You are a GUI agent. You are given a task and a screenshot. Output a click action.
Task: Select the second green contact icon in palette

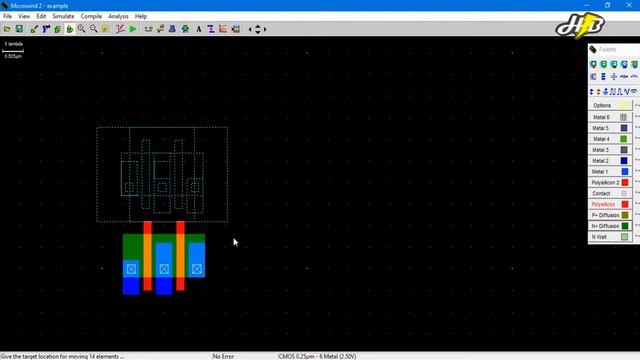coord(603,64)
